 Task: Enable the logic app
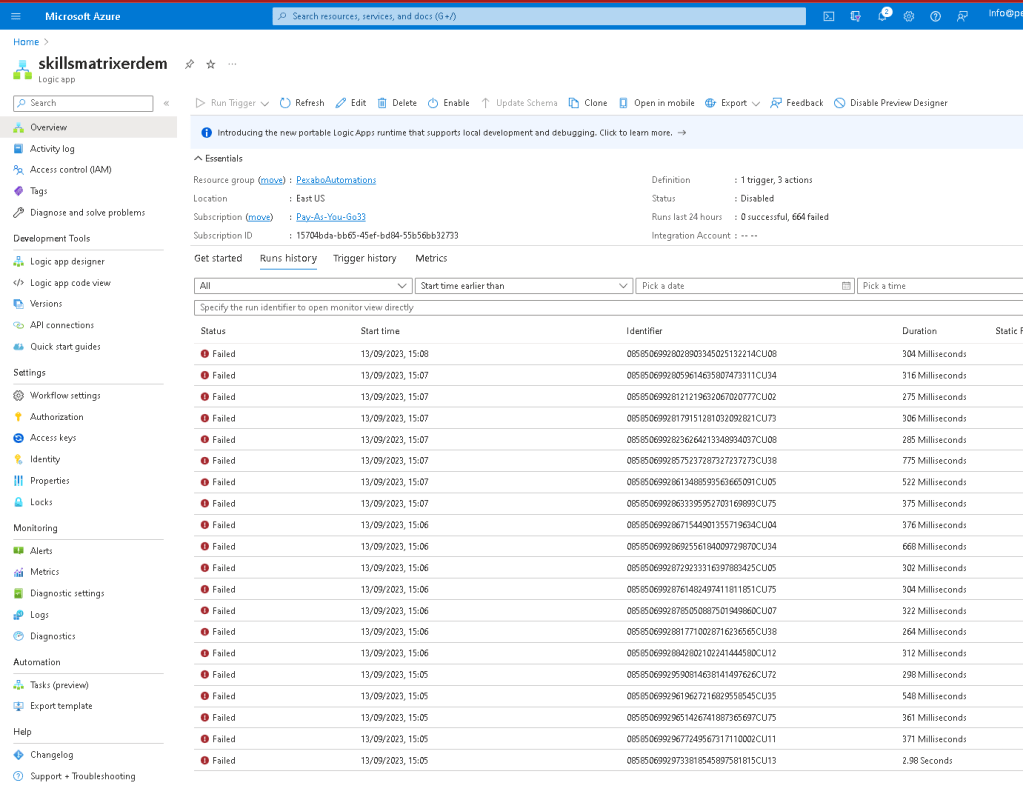[x=449, y=103]
